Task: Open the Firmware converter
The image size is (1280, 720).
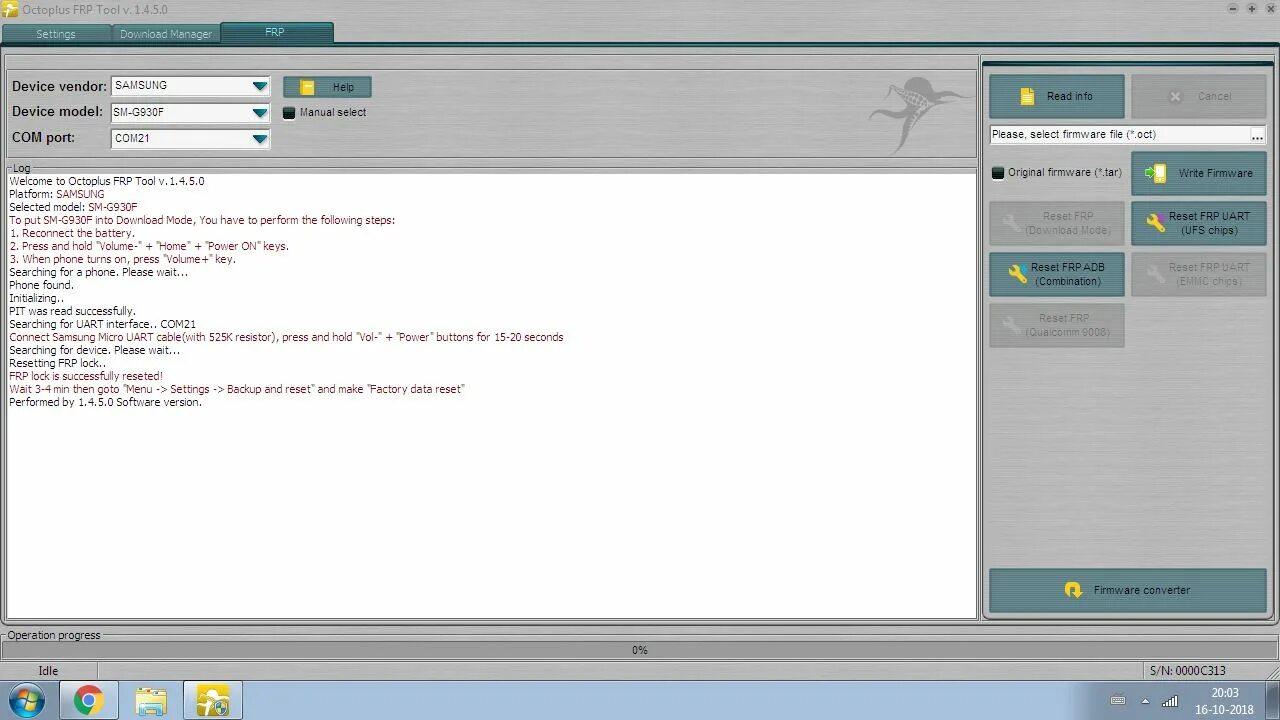Action: click(1128, 590)
